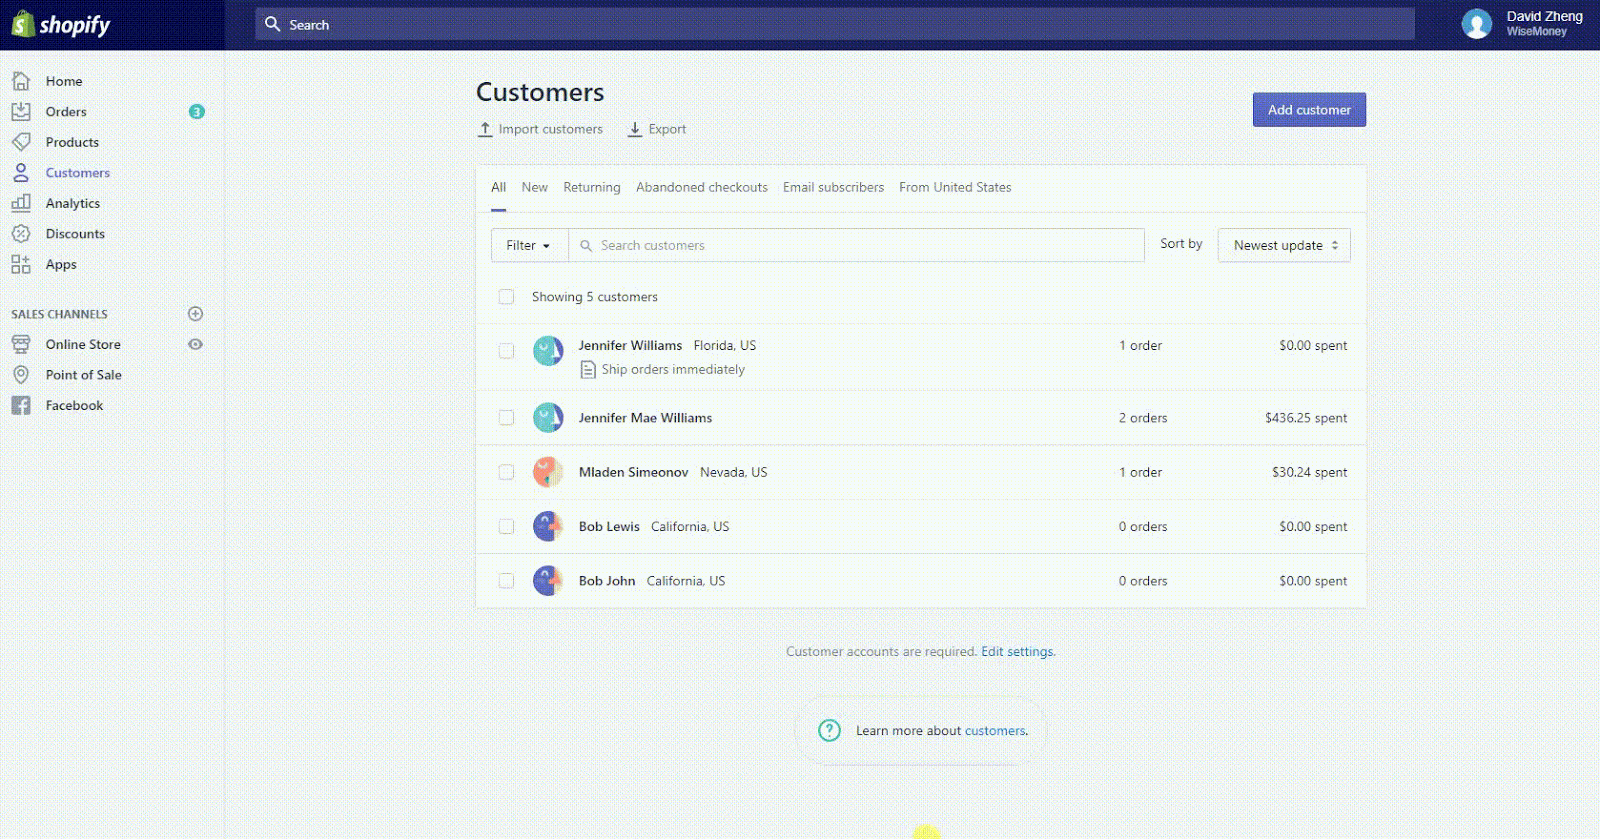Click Mladen Simeonov's avatar
1600x840 pixels.
(x=548, y=472)
